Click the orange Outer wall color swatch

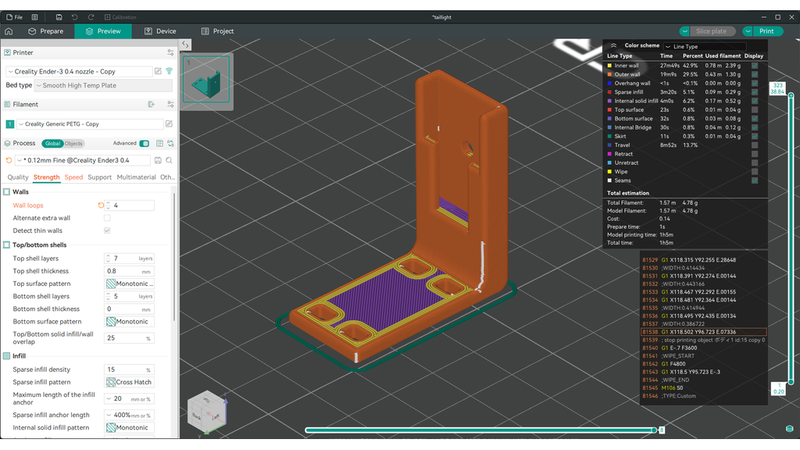coord(610,74)
